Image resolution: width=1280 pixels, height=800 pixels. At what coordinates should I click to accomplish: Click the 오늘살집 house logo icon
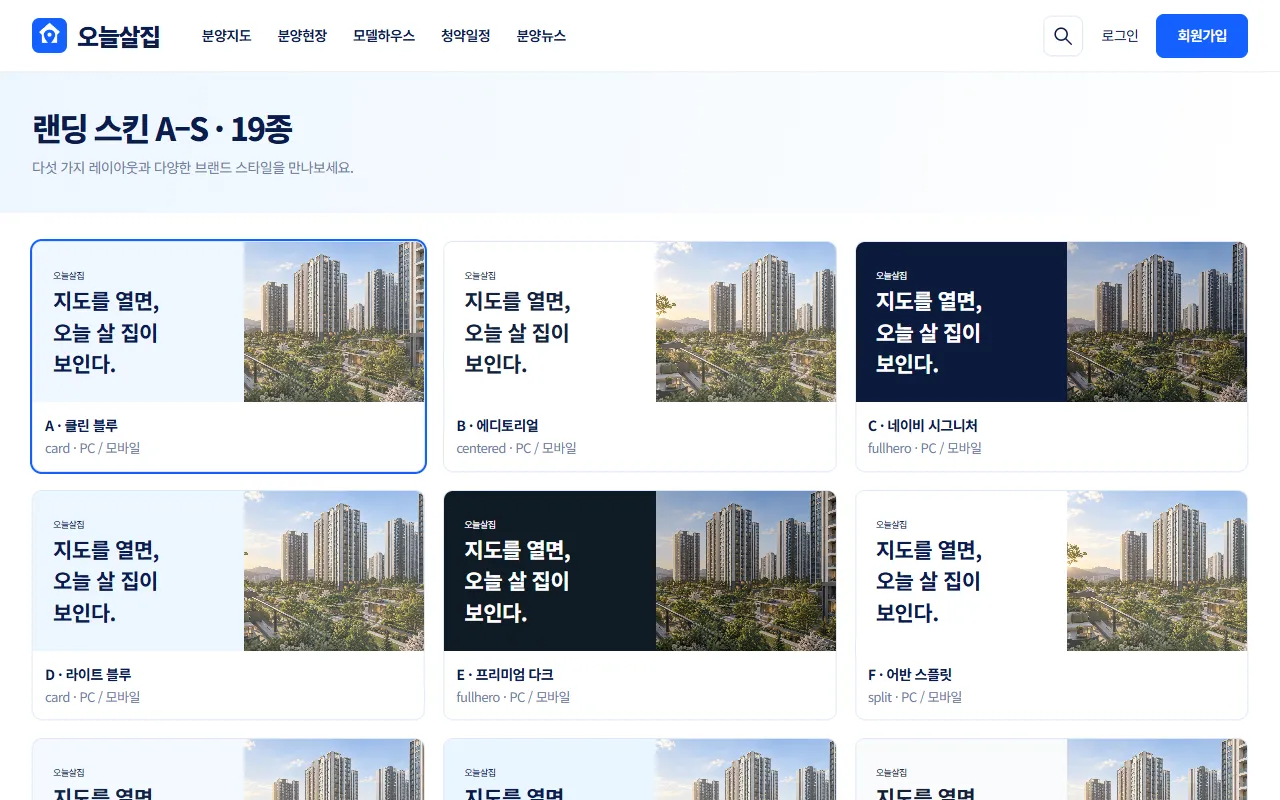point(49,36)
